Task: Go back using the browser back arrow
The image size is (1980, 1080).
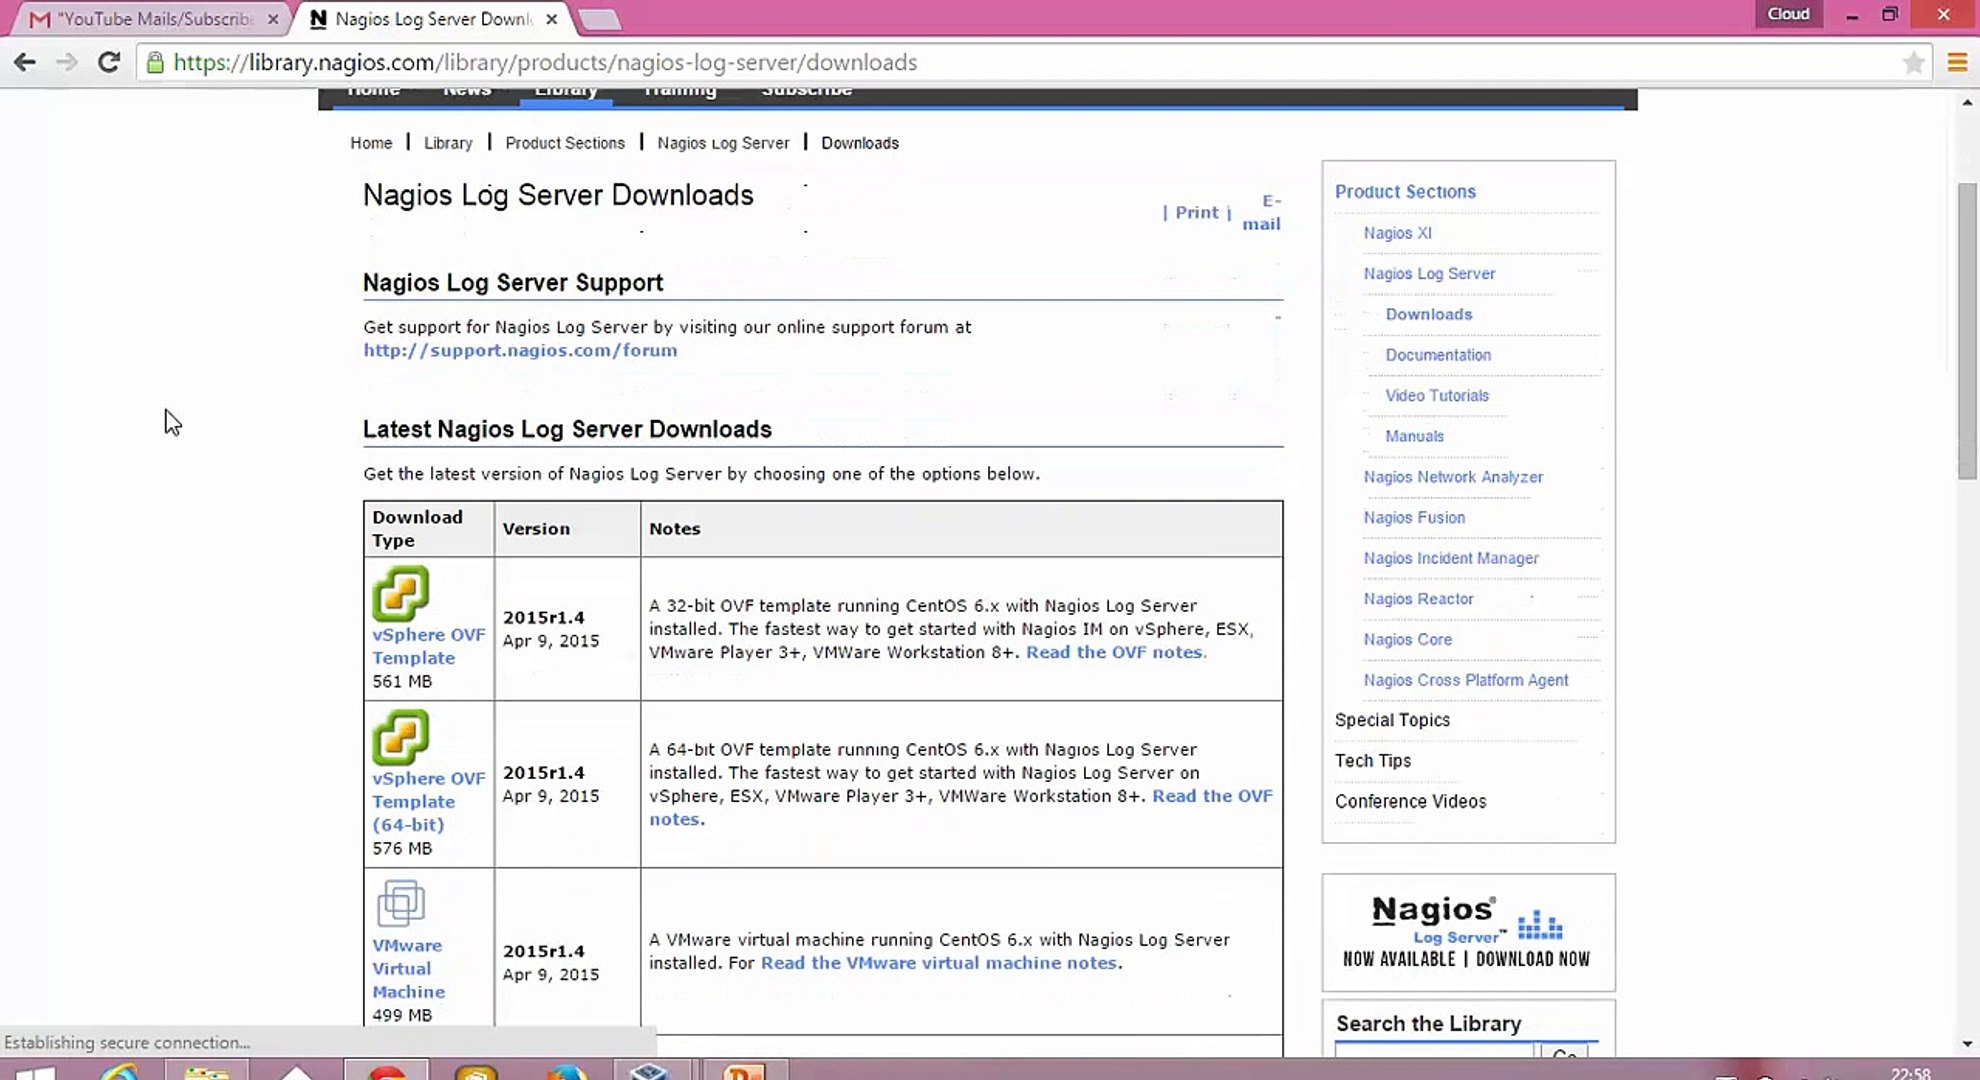Action: point(25,62)
